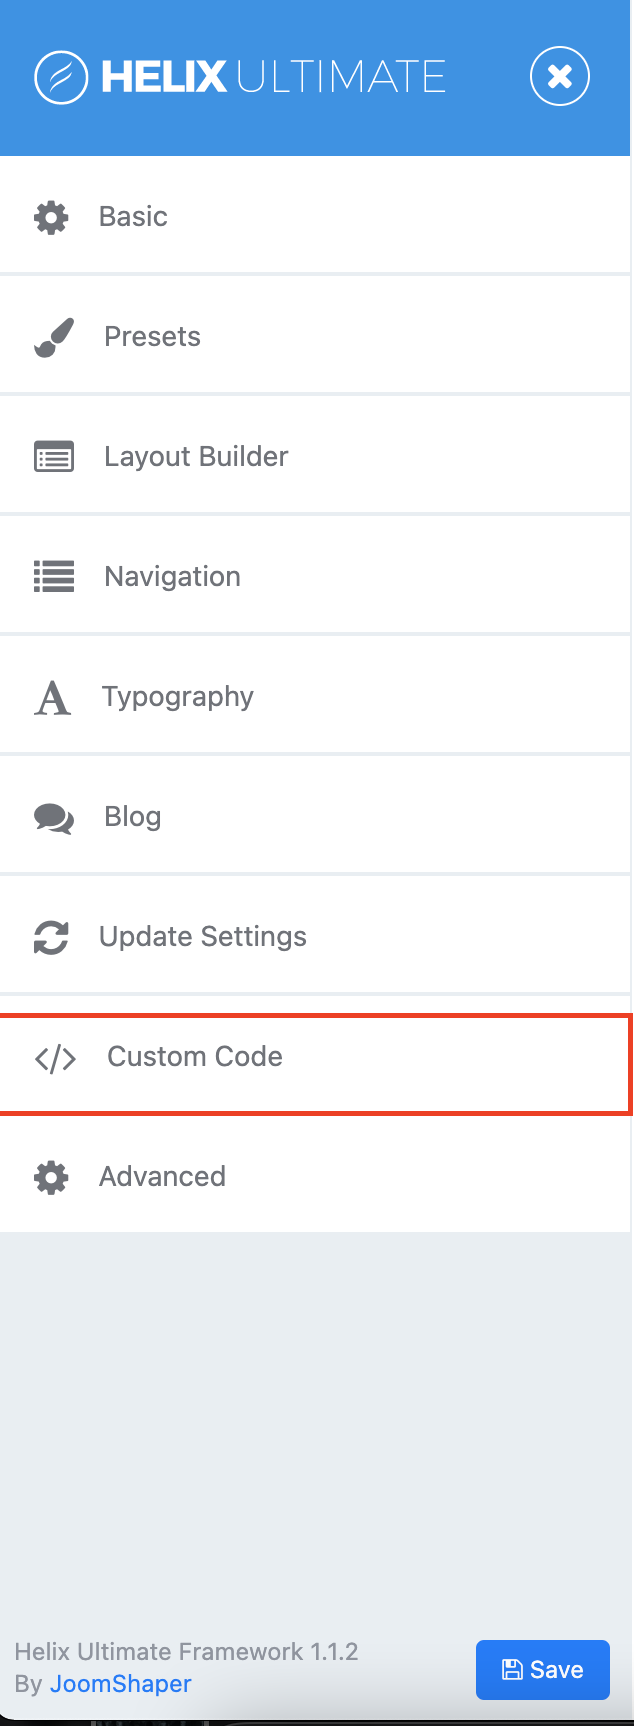The image size is (634, 1726).
Task: Open the Basic settings section
Action: [x=133, y=217]
